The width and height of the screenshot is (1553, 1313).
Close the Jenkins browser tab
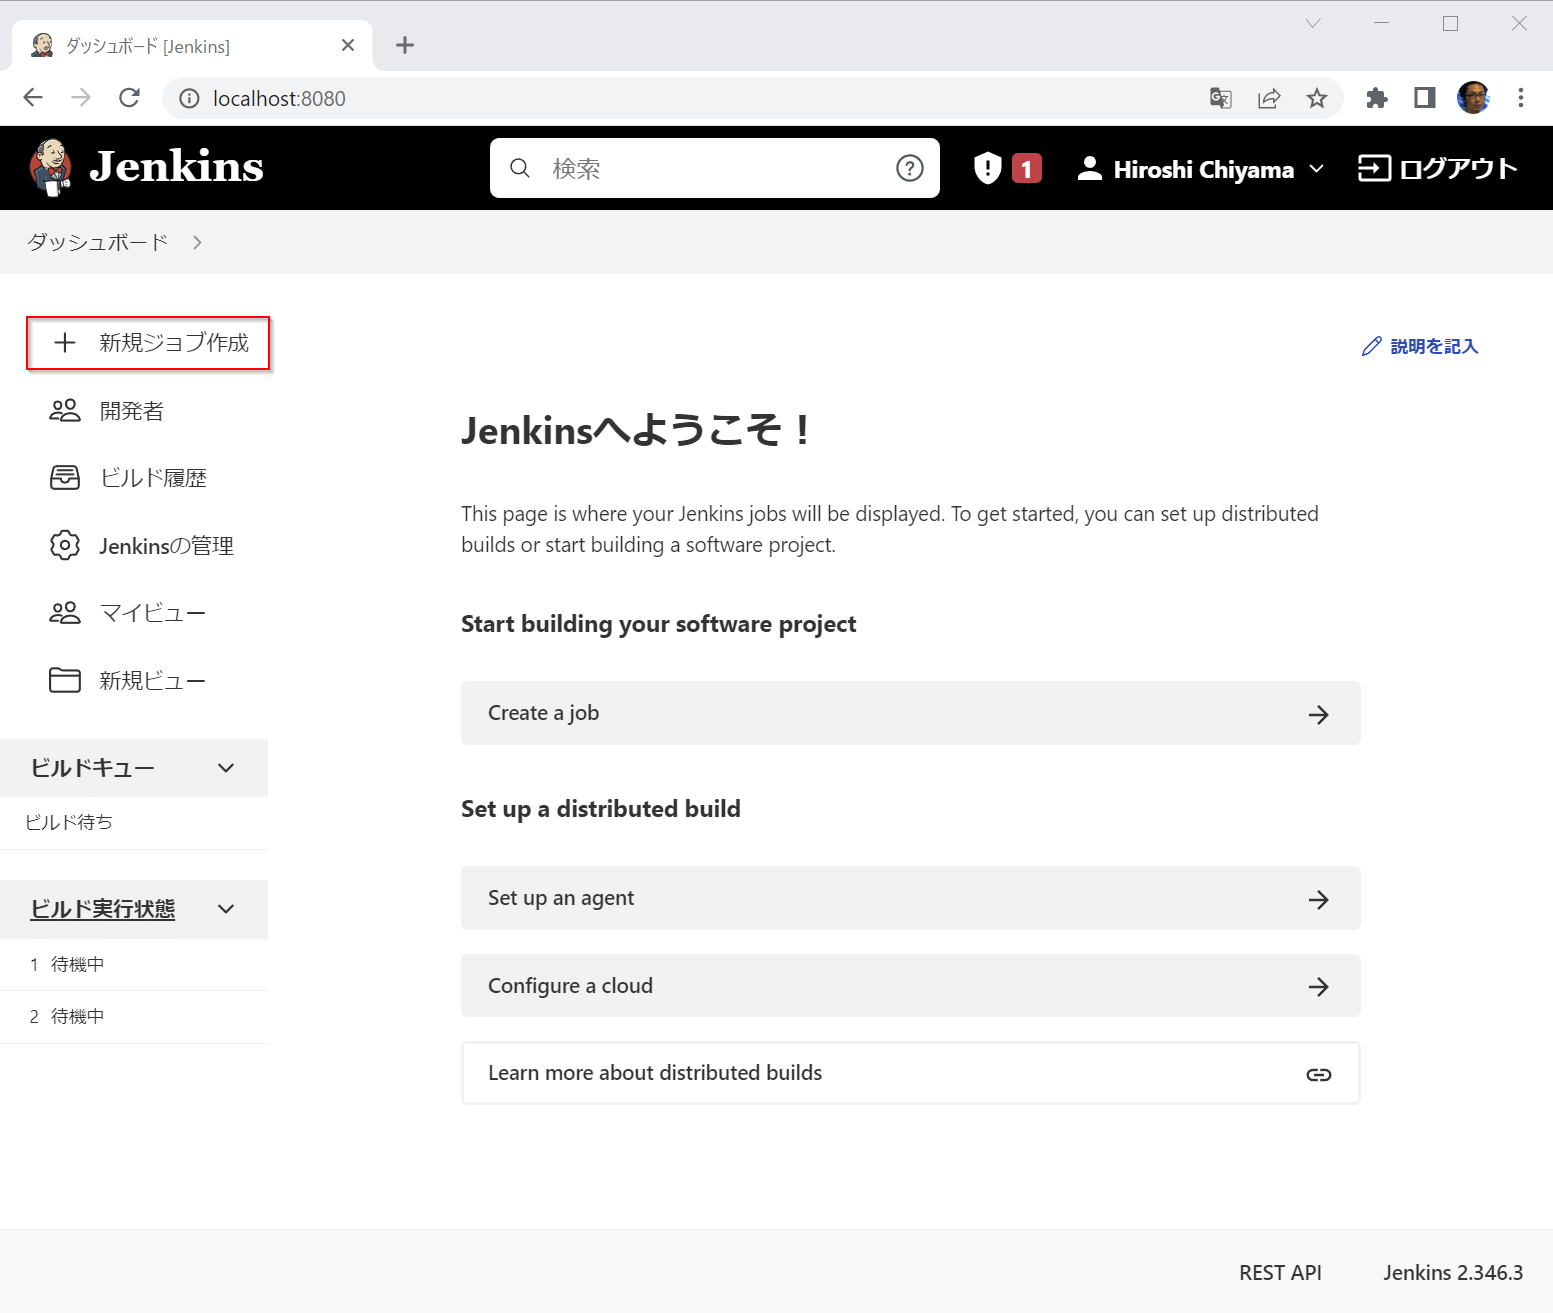[348, 45]
